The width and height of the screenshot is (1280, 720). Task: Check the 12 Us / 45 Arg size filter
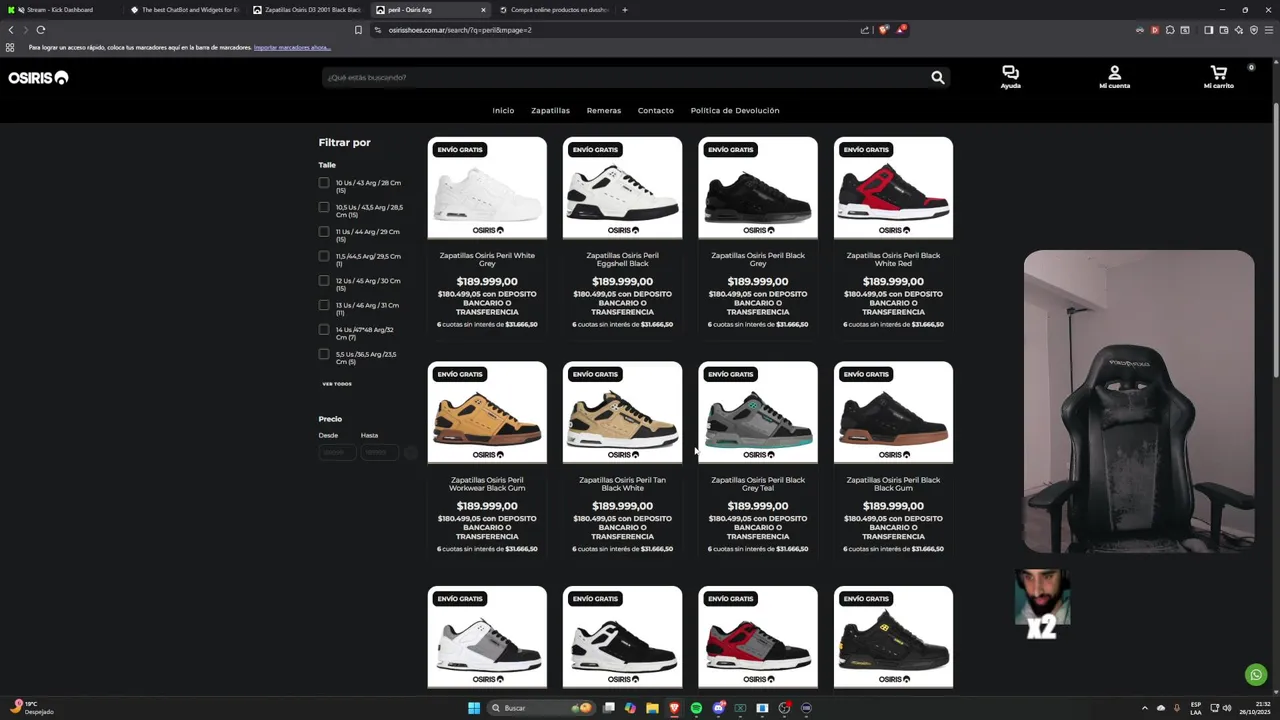click(x=324, y=281)
